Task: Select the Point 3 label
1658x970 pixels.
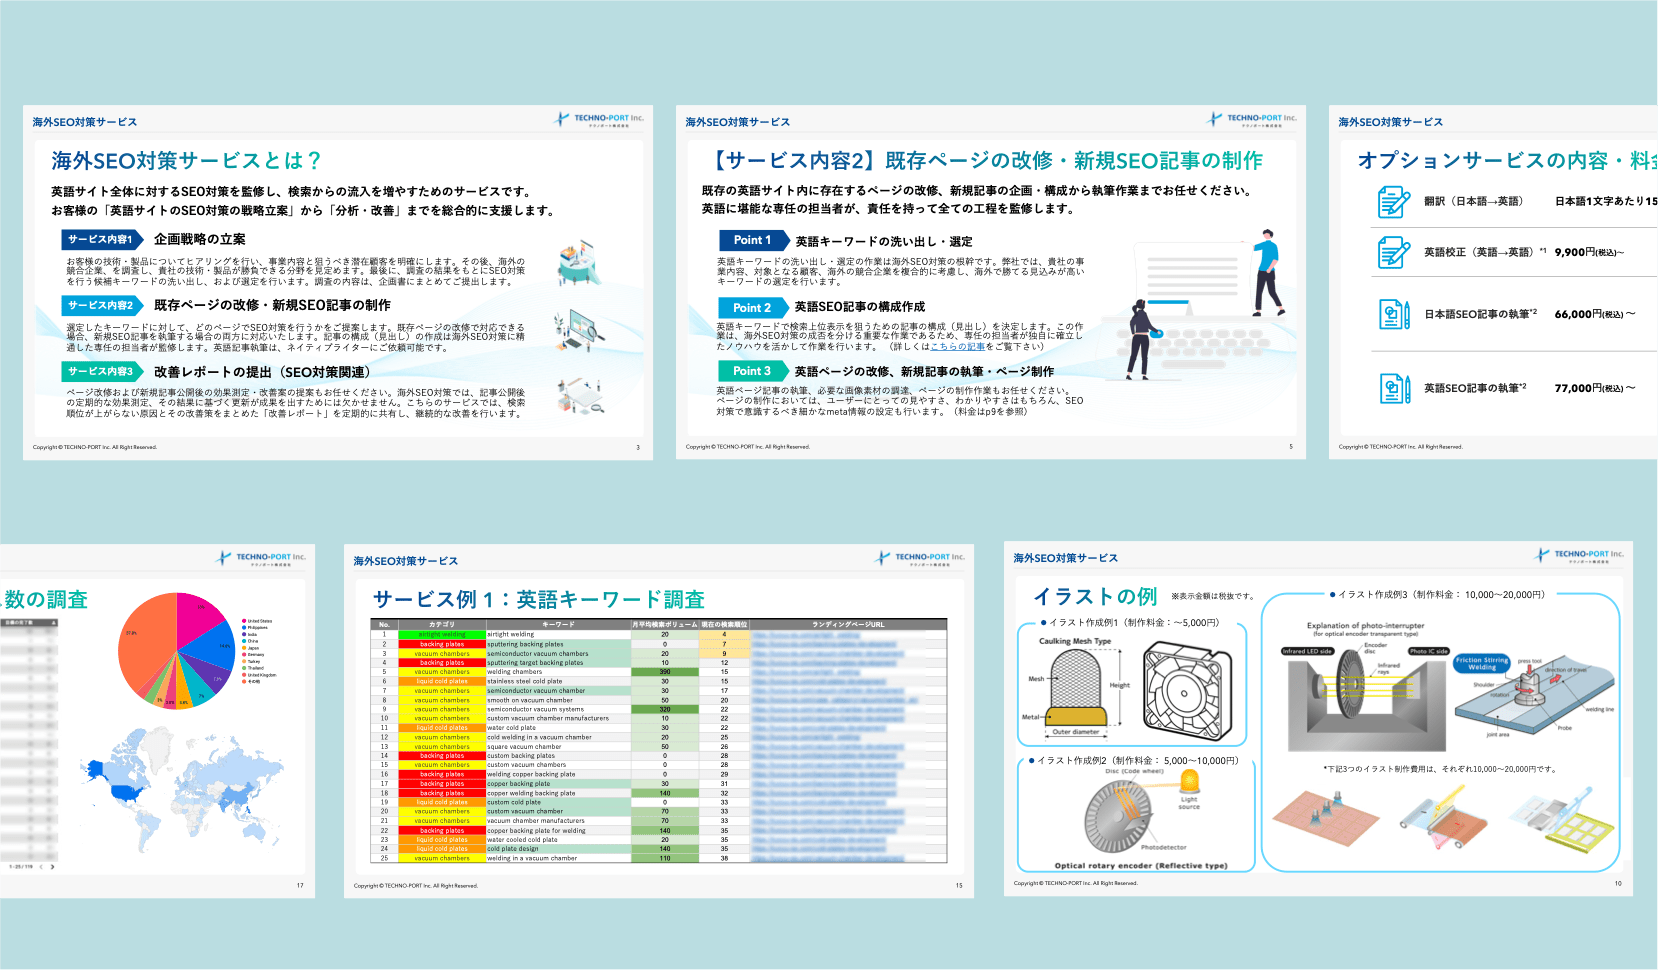Action: point(752,371)
